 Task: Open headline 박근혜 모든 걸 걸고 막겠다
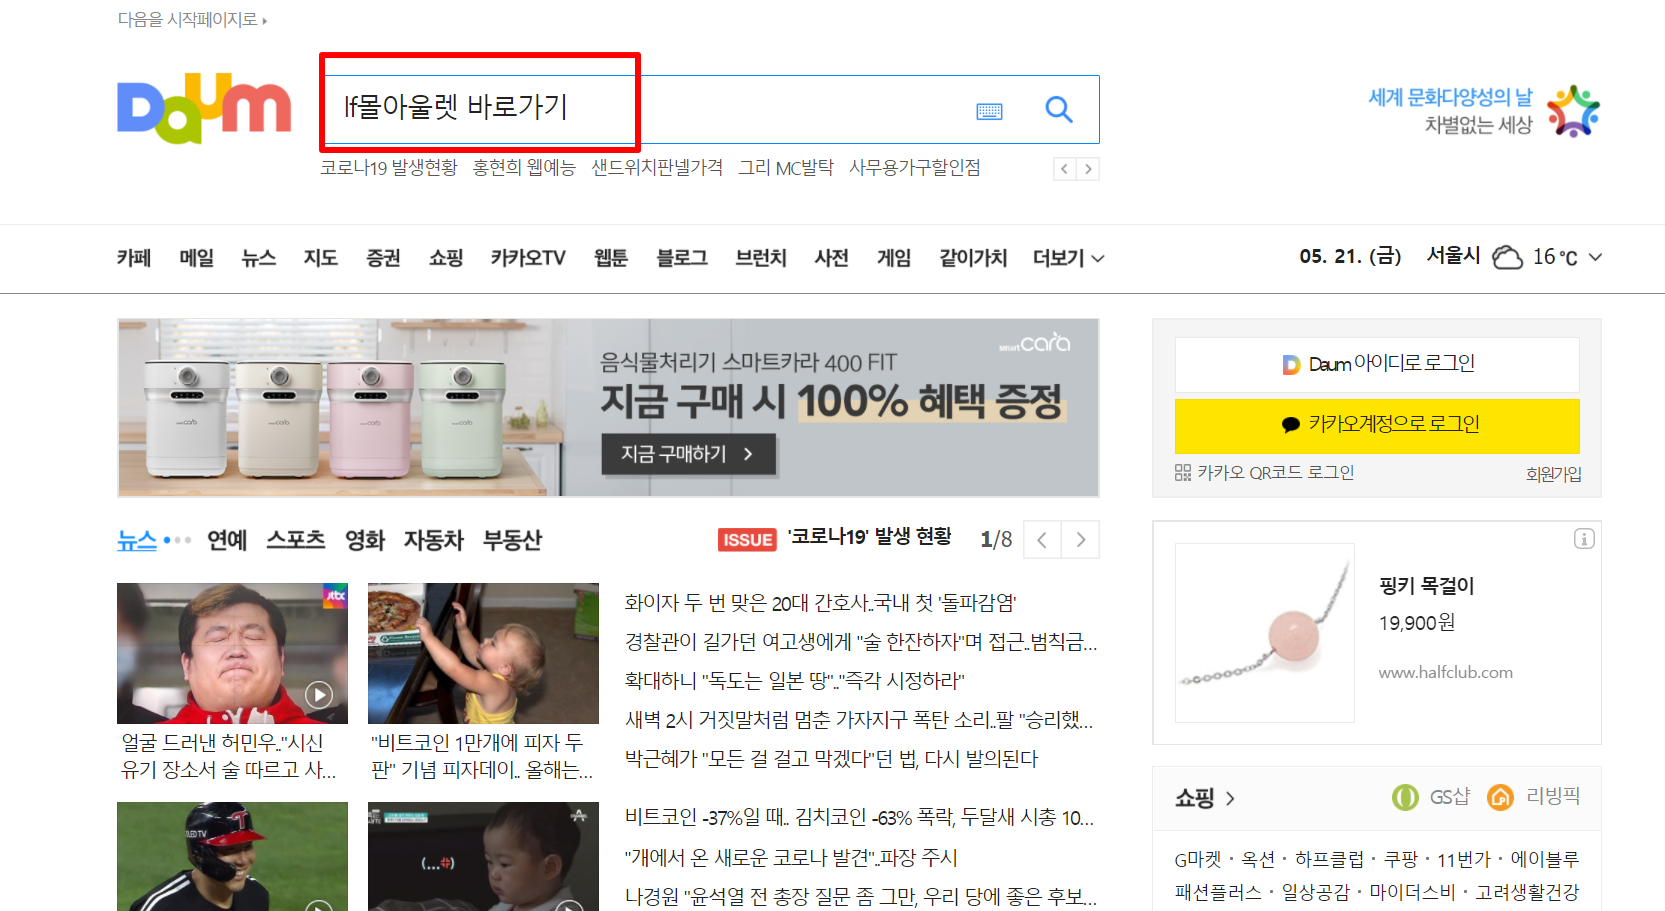[832, 759]
